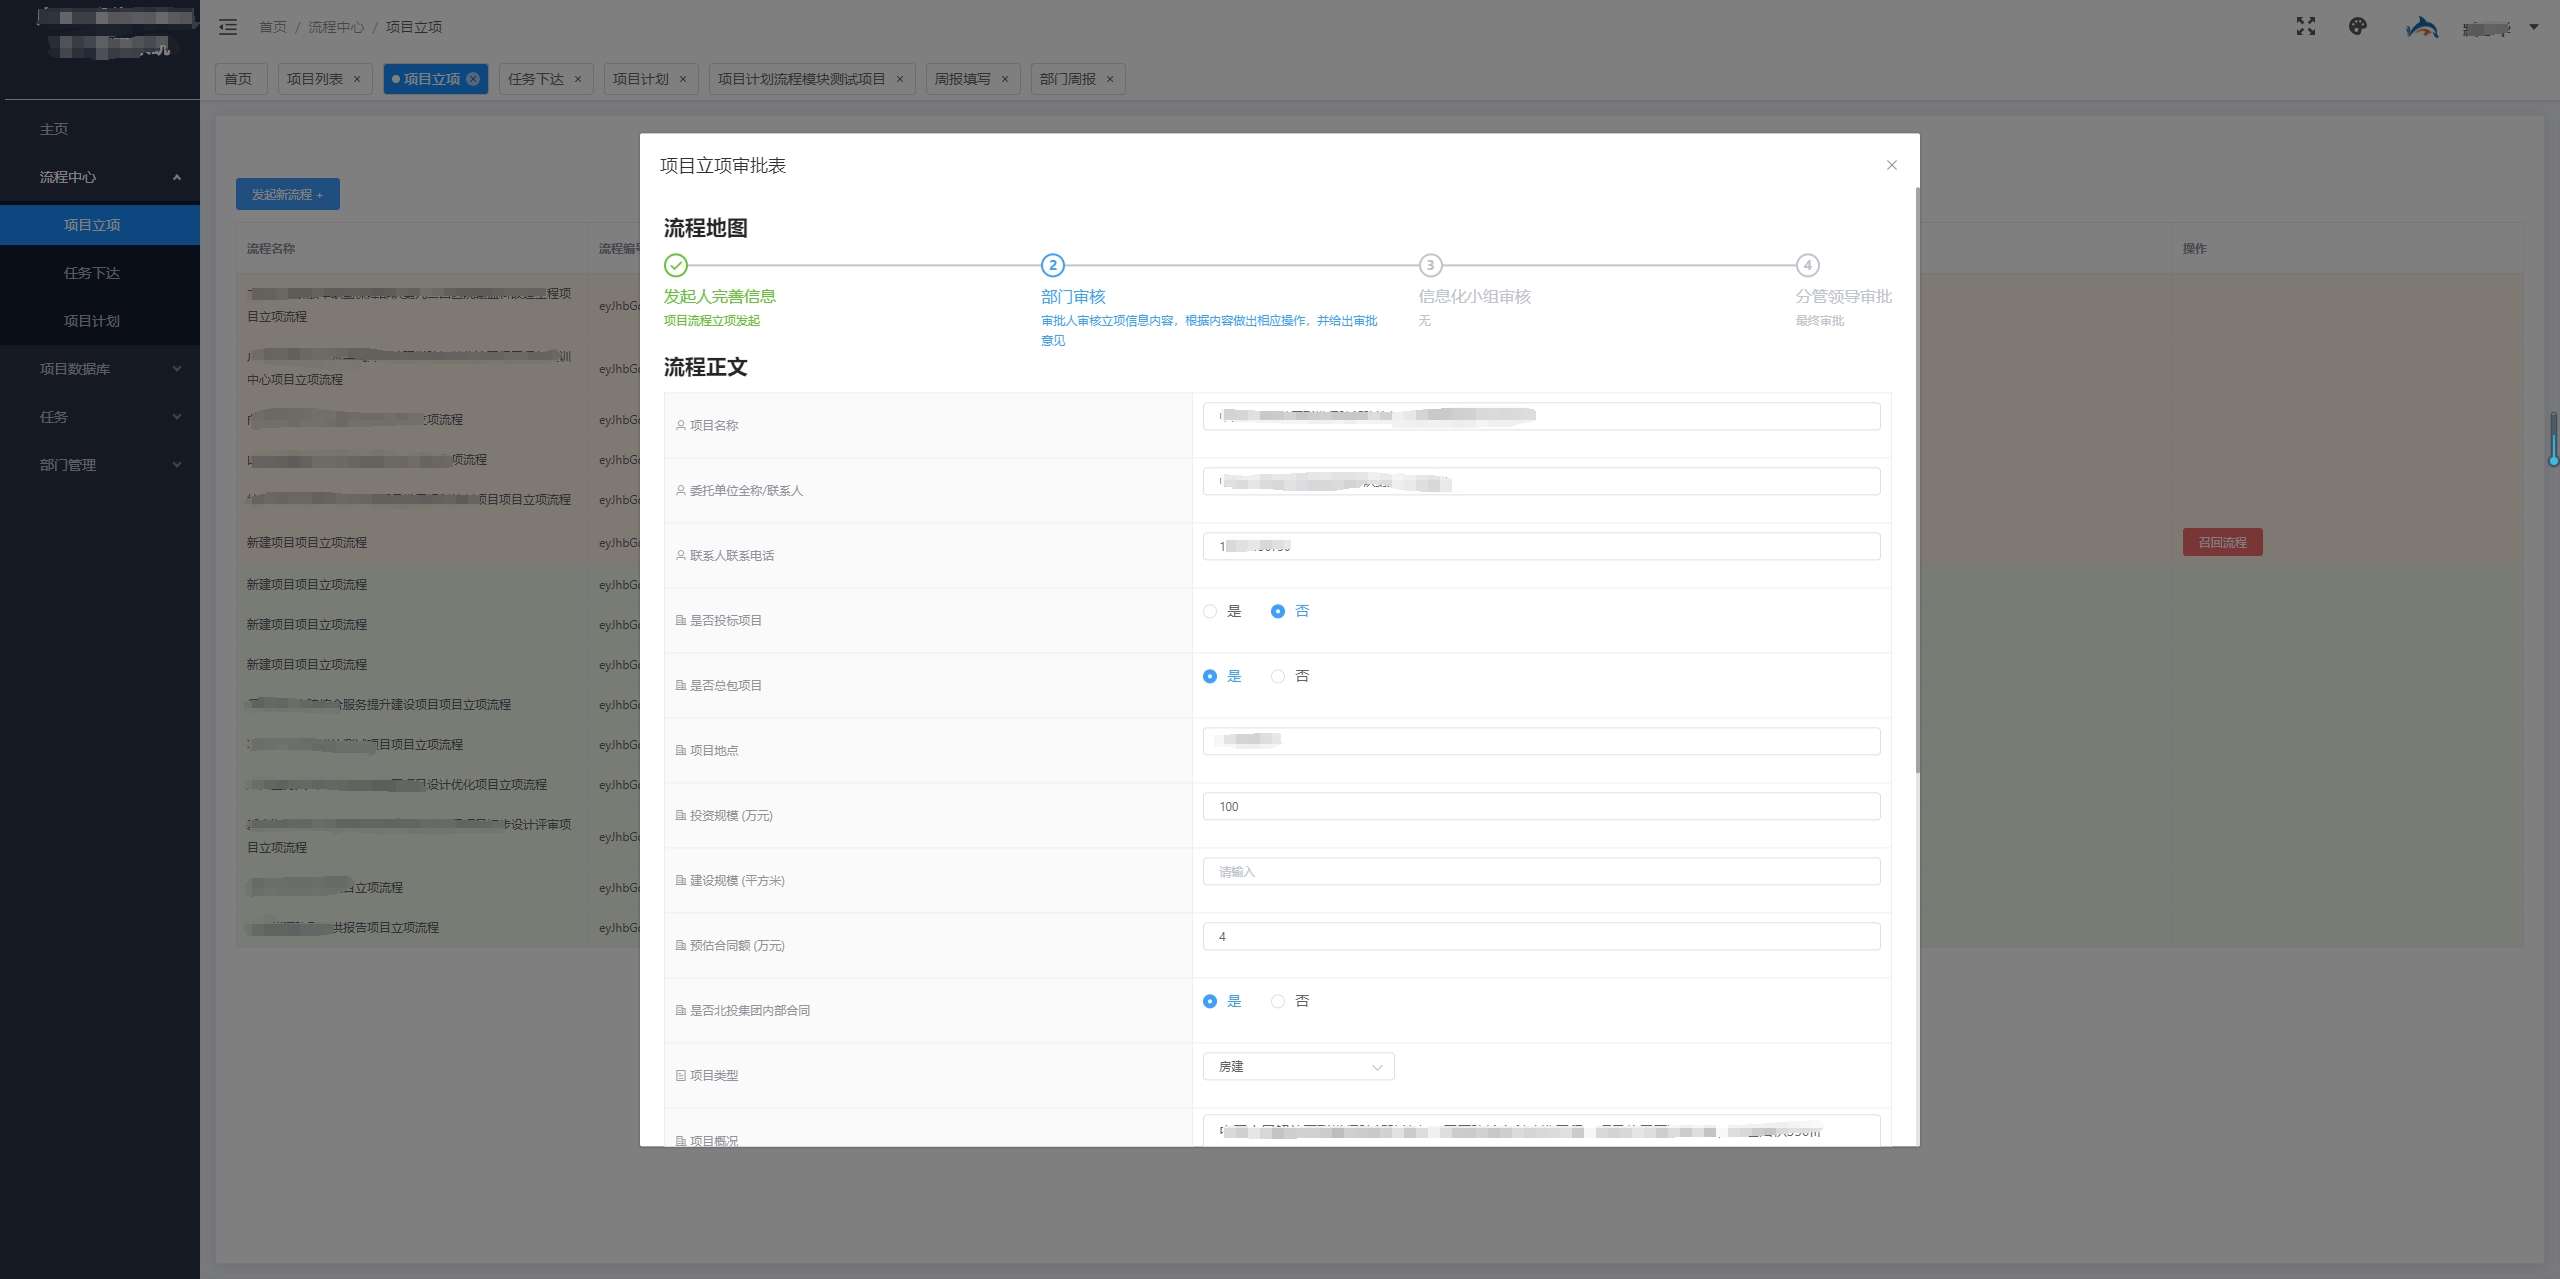2560x1279 pixels.
Task: Close the 周报填写 tab
Action: [1005, 79]
